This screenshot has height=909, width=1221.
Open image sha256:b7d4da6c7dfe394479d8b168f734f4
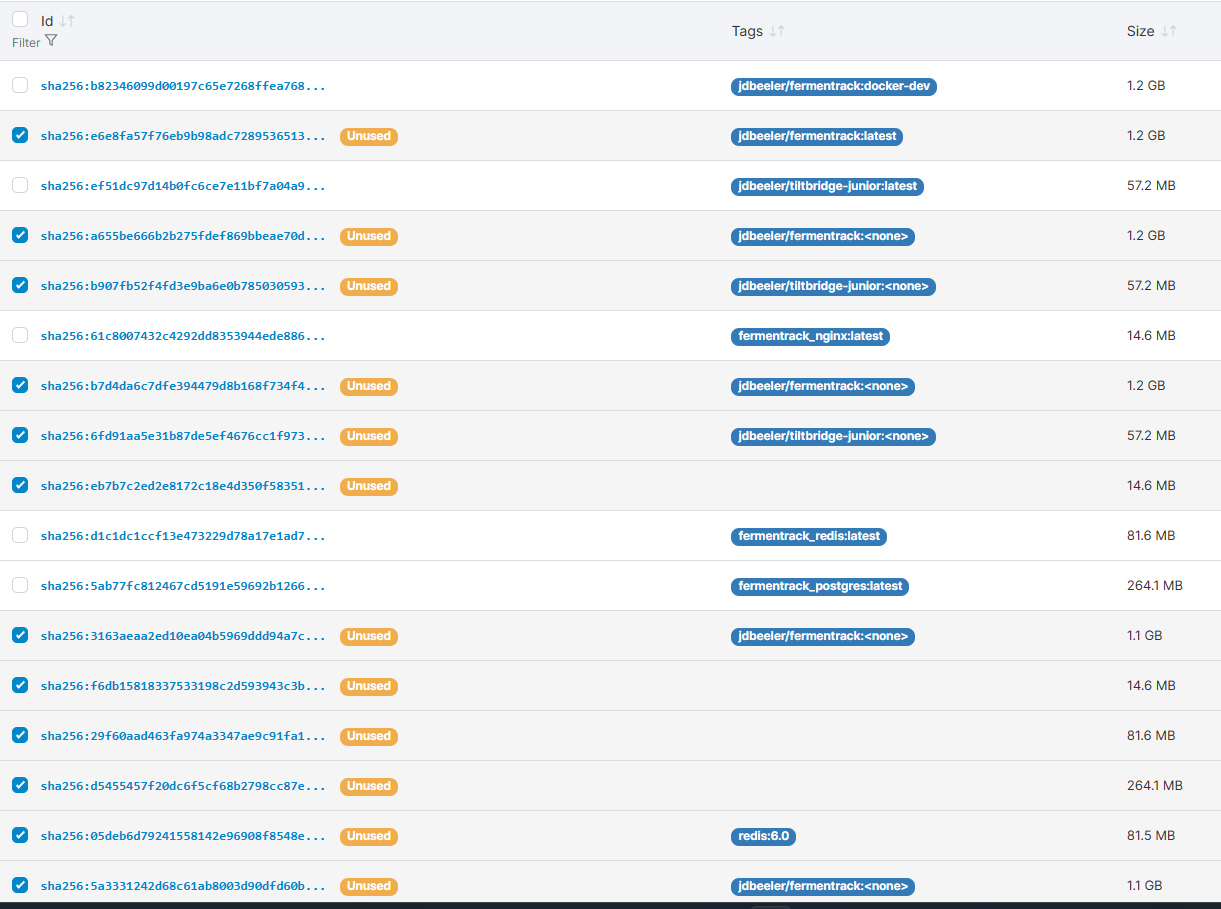click(x=183, y=386)
